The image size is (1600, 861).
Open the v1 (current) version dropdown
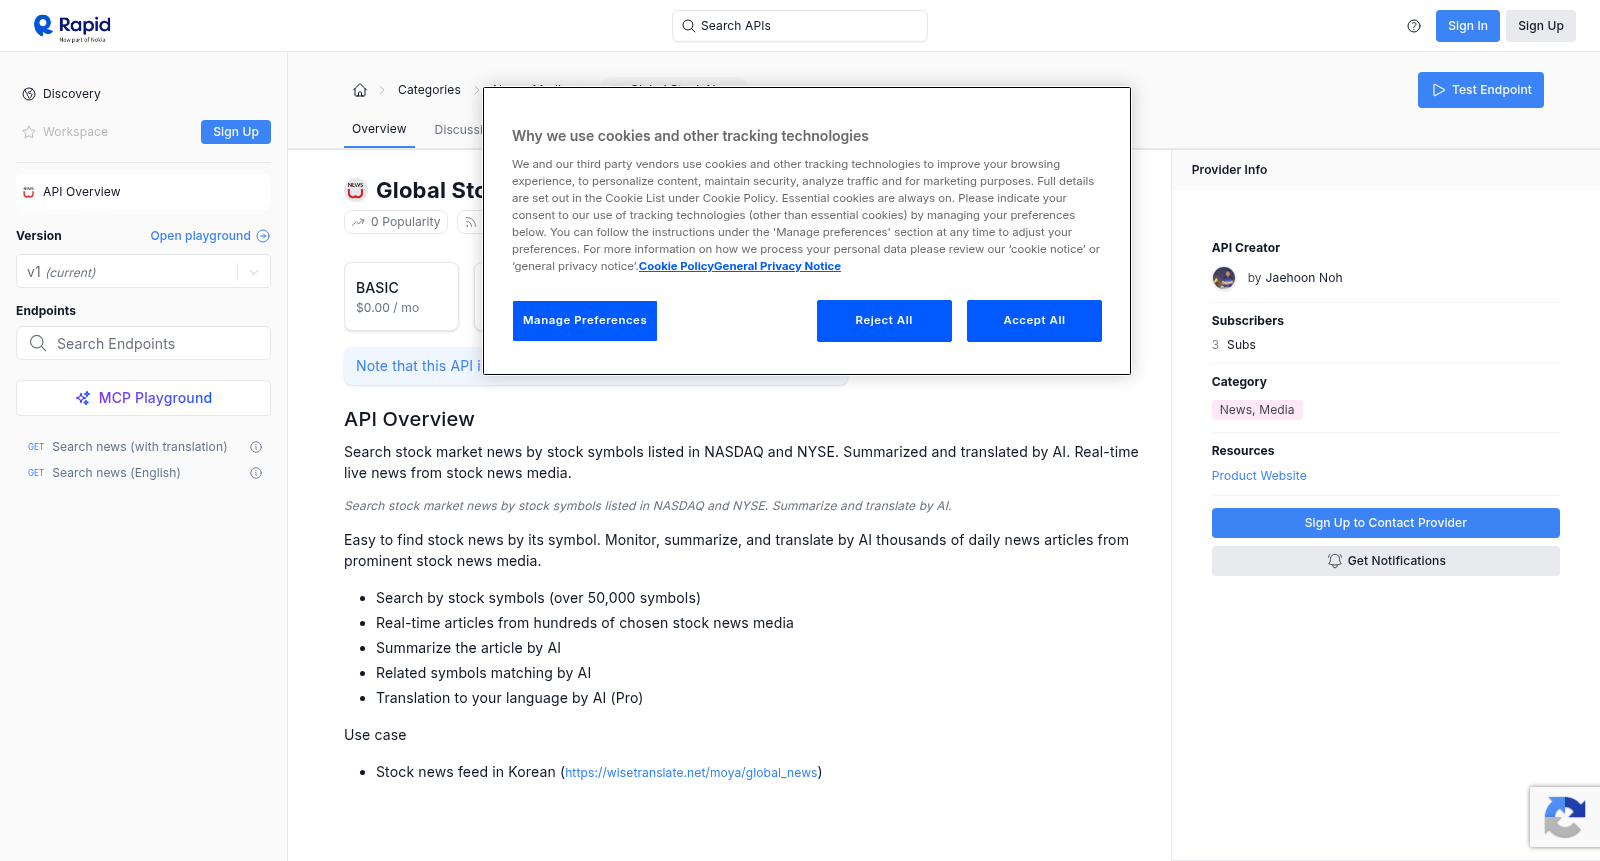143,272
